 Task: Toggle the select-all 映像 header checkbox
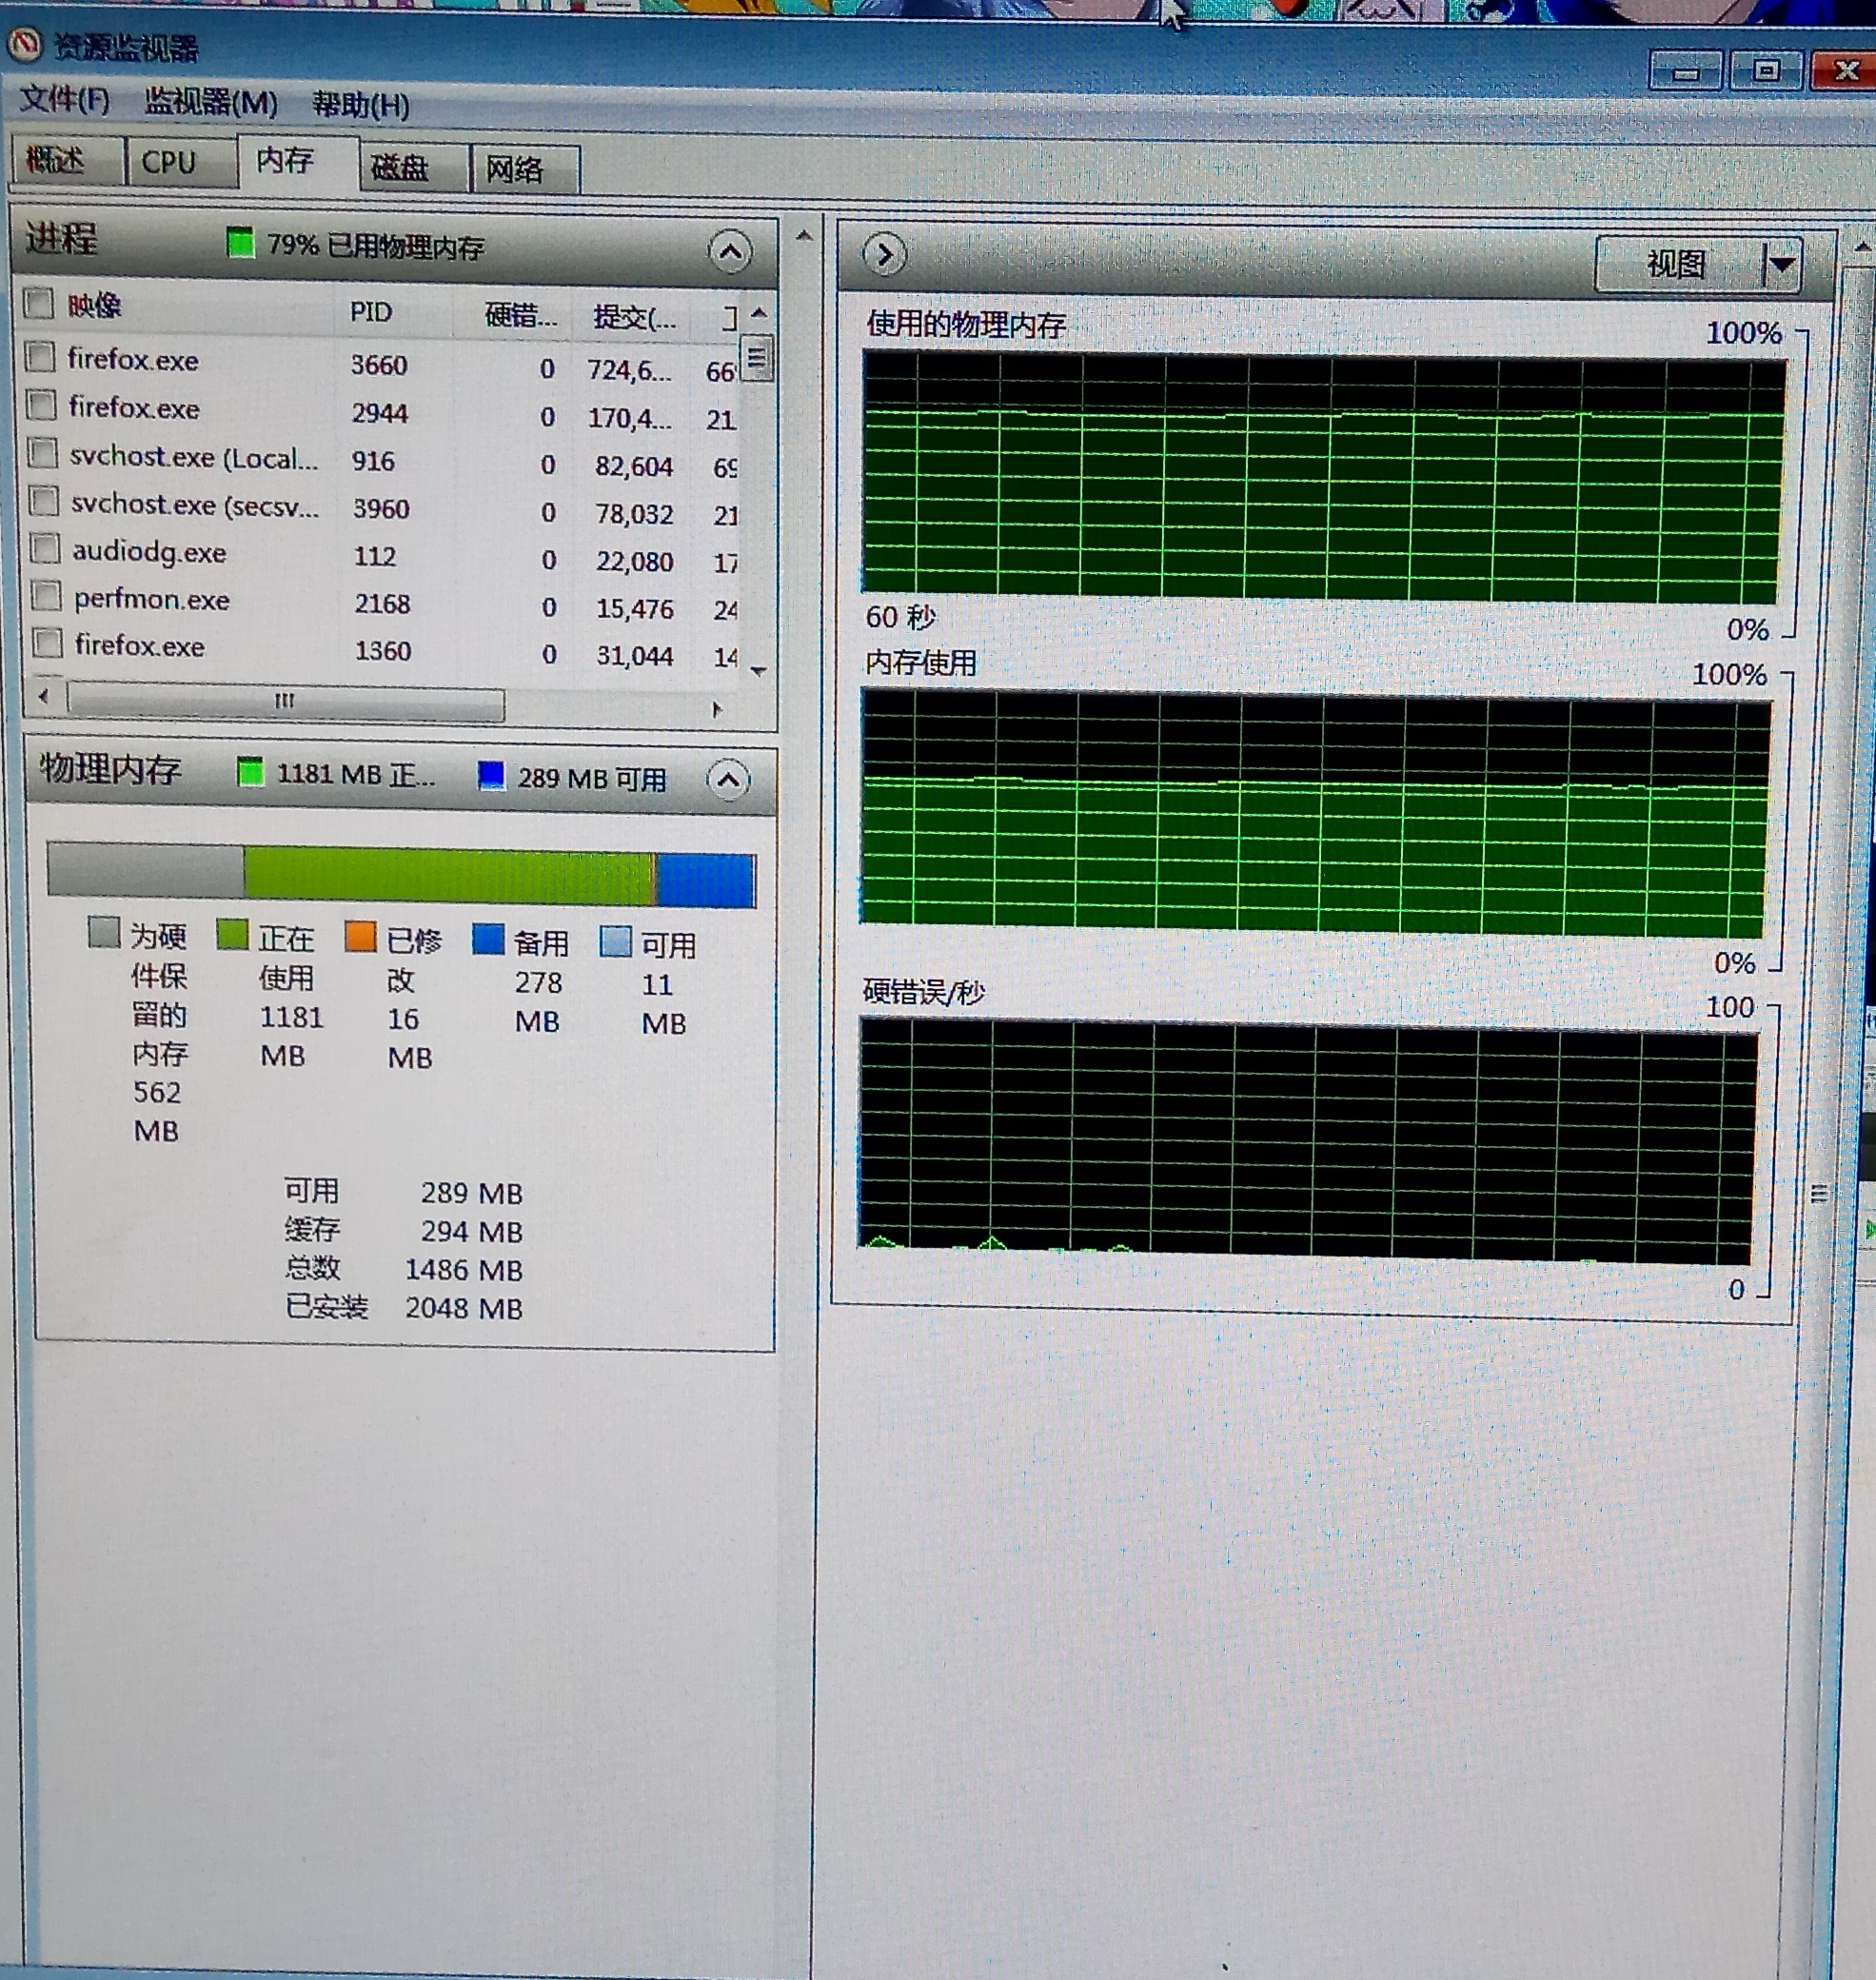click(38, 302)
